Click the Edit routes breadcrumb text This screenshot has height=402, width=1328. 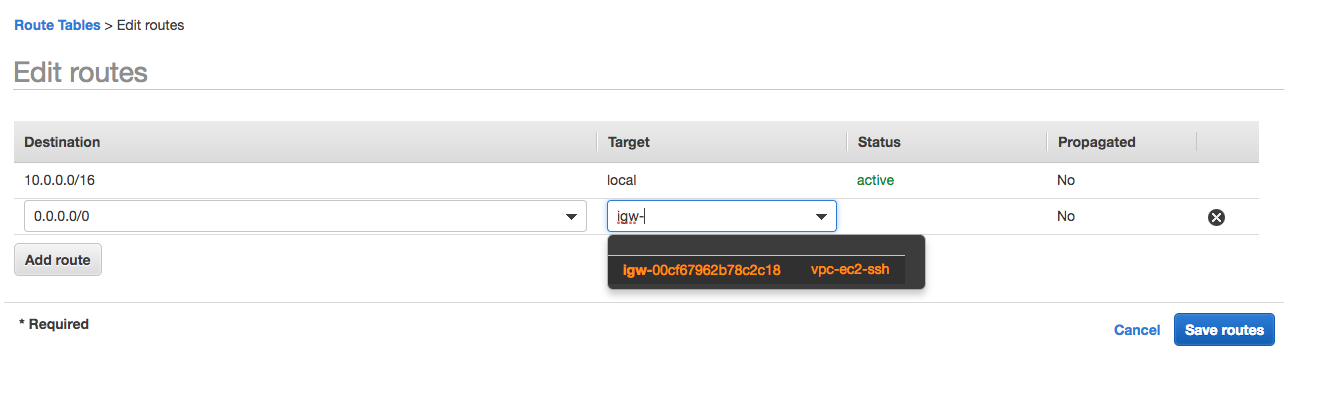pyautogui.click(x=150, y=25)
